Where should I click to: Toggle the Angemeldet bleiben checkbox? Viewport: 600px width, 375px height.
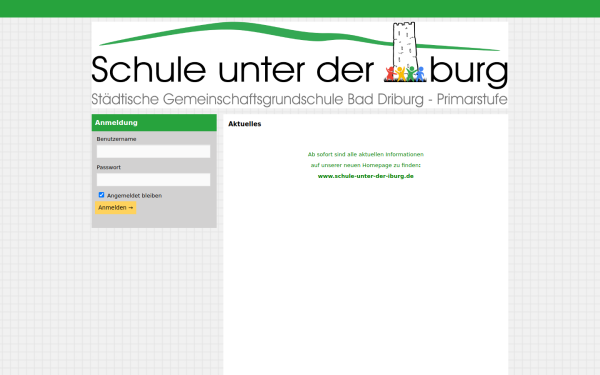(x=101, y=195)
